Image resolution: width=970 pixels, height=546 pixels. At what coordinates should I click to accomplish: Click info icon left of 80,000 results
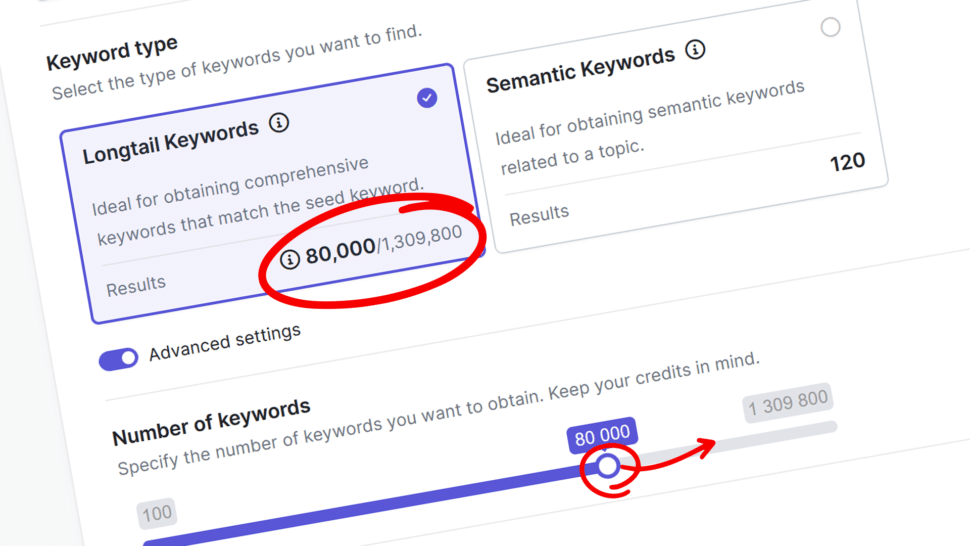[x=289, y=259]
